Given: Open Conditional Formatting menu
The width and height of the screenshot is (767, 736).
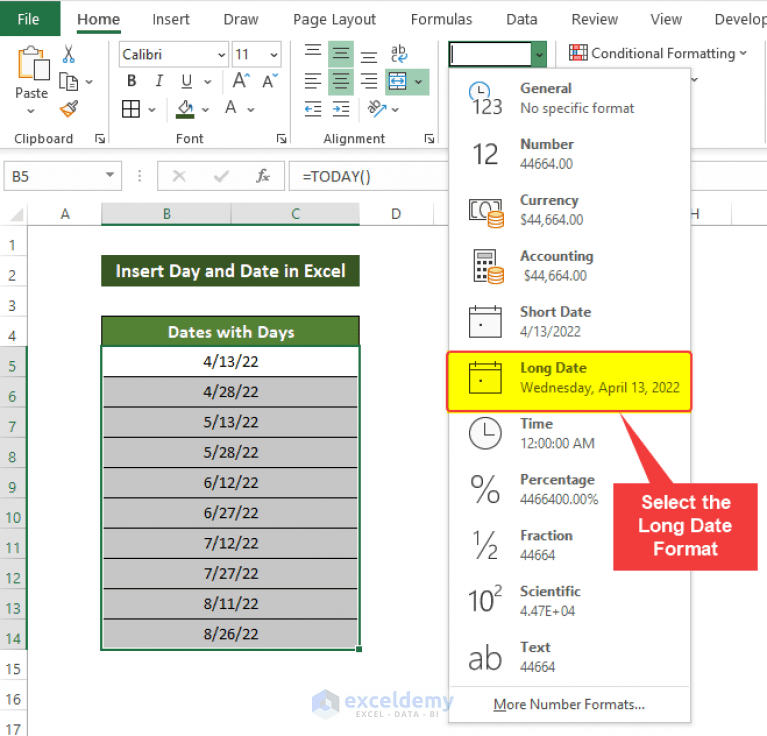Looking at the screenshot, I should [x=658, y=53].
